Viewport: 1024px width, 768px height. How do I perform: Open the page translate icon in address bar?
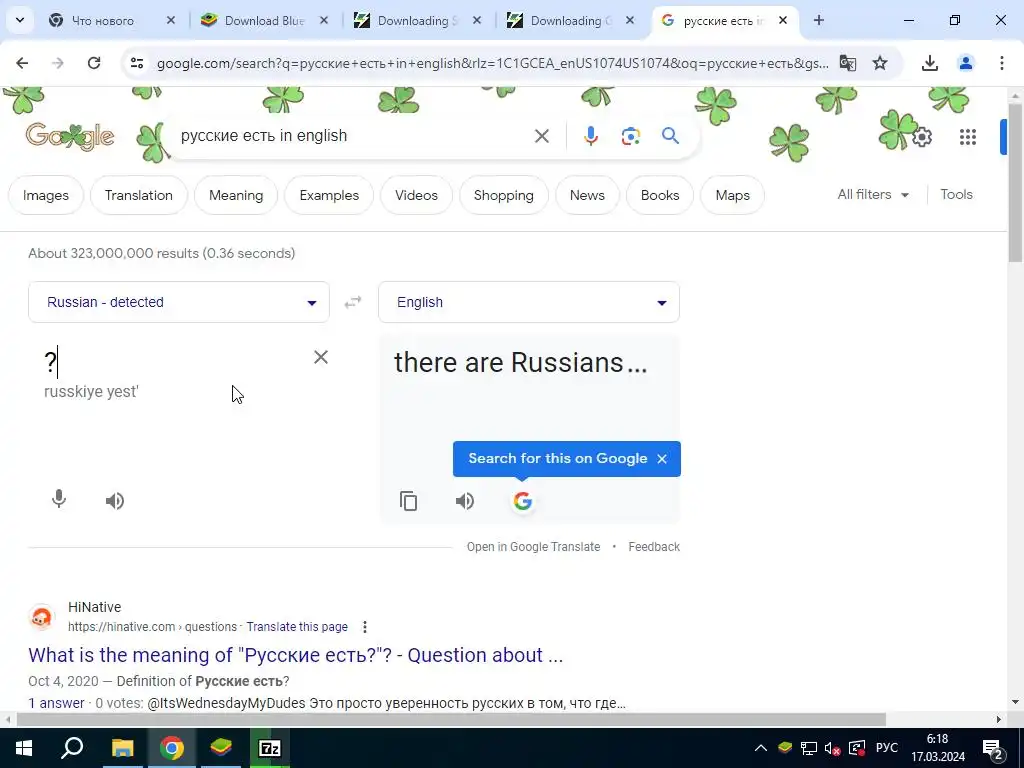(848, 63)
